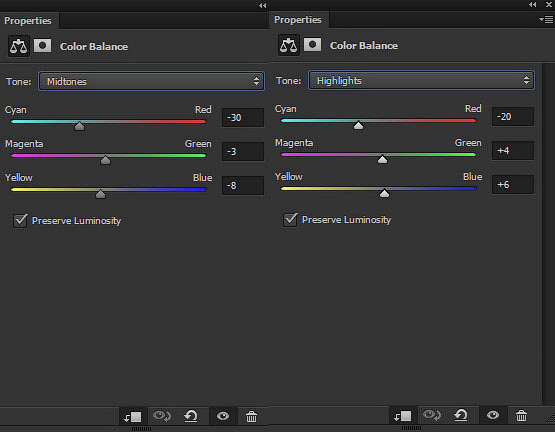Image resolution: width=555 pixels, height=432 pixels.
Task: Click Magenta-Green value field showing -3
Action: [x=243, y=152]
